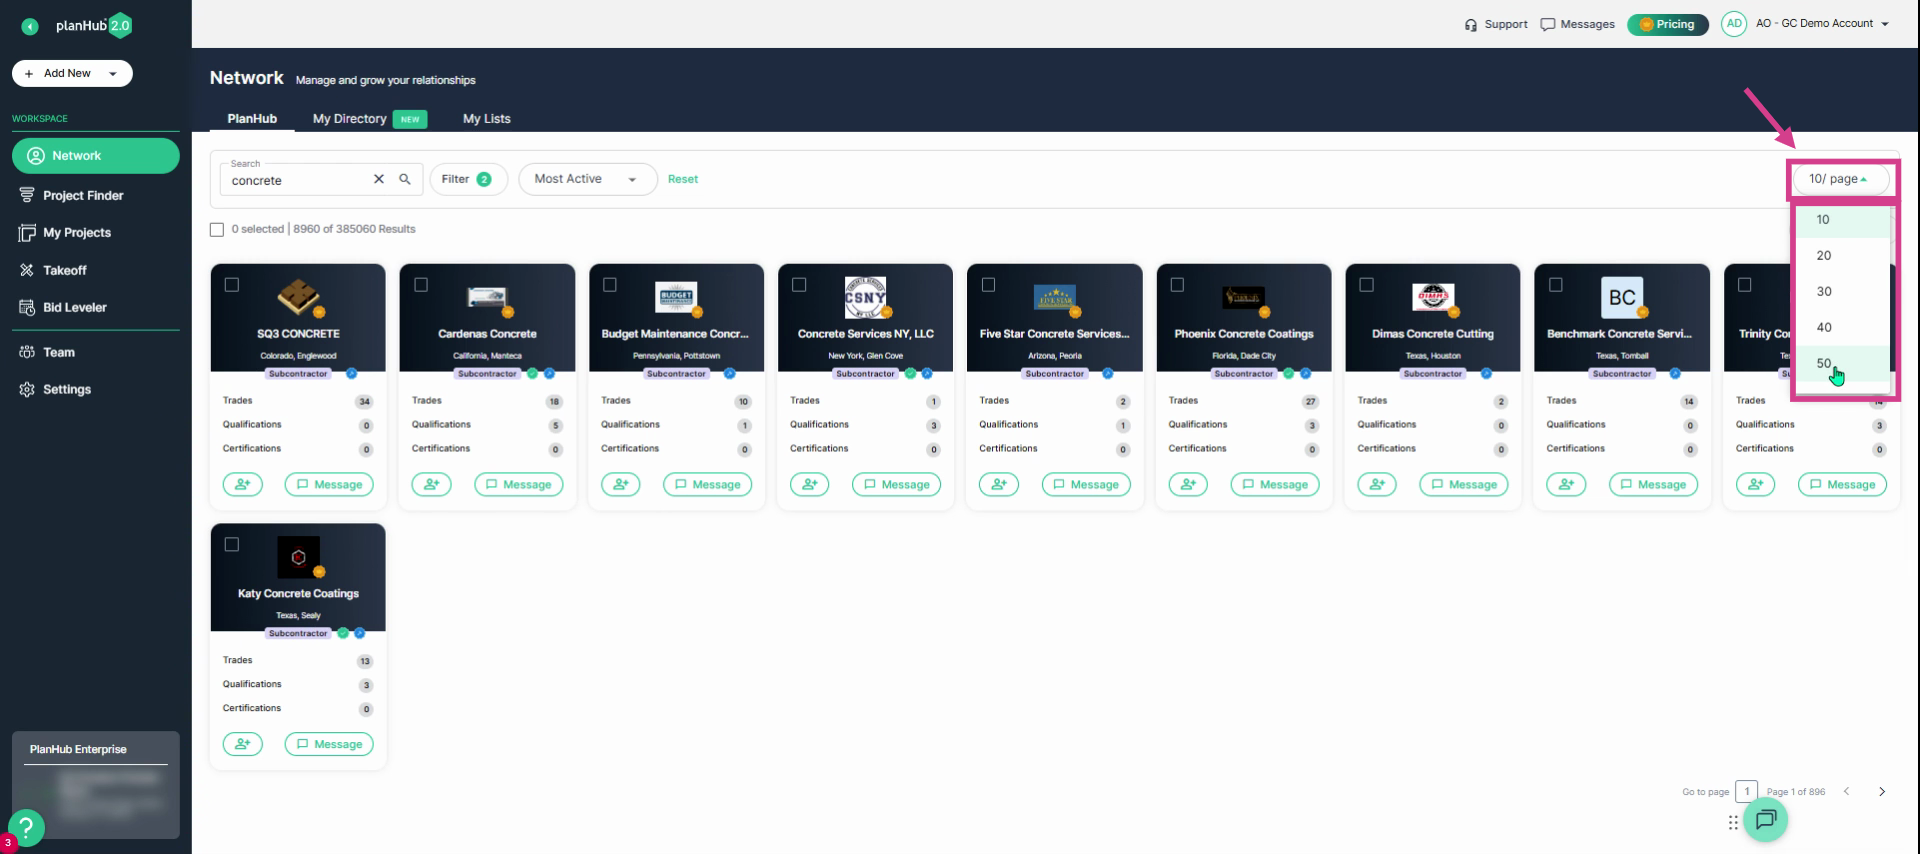Viewport: 1920px width, 854px height.
Task: Open the SQ3 CONCRETE company logo
Action: pyautogui.click(x=298, y=297)
